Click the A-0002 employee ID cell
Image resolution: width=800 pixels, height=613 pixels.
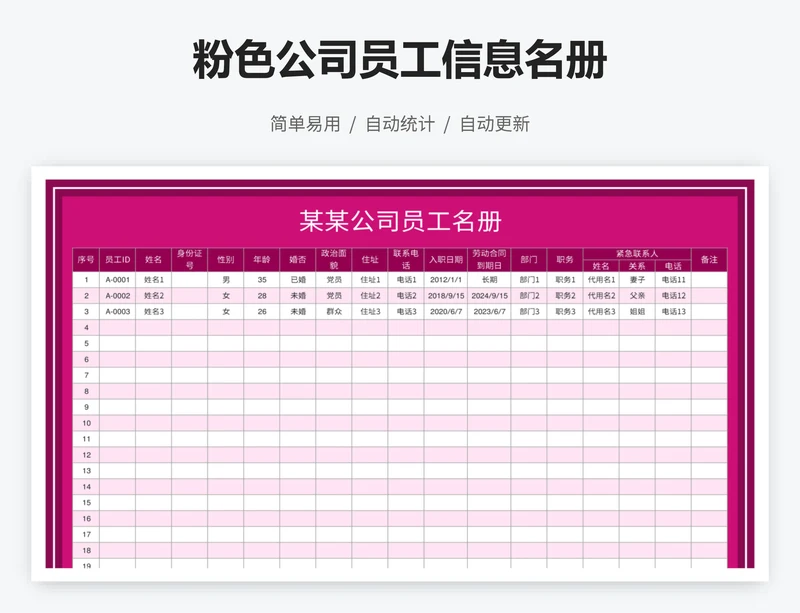coord(117,296)
